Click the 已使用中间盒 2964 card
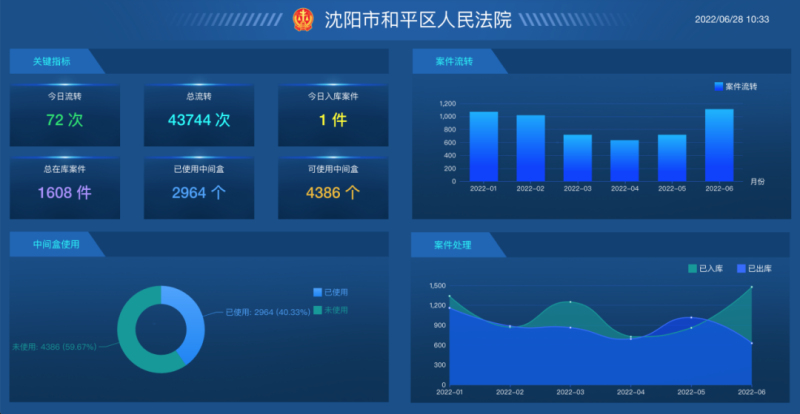 coord(199,187)
